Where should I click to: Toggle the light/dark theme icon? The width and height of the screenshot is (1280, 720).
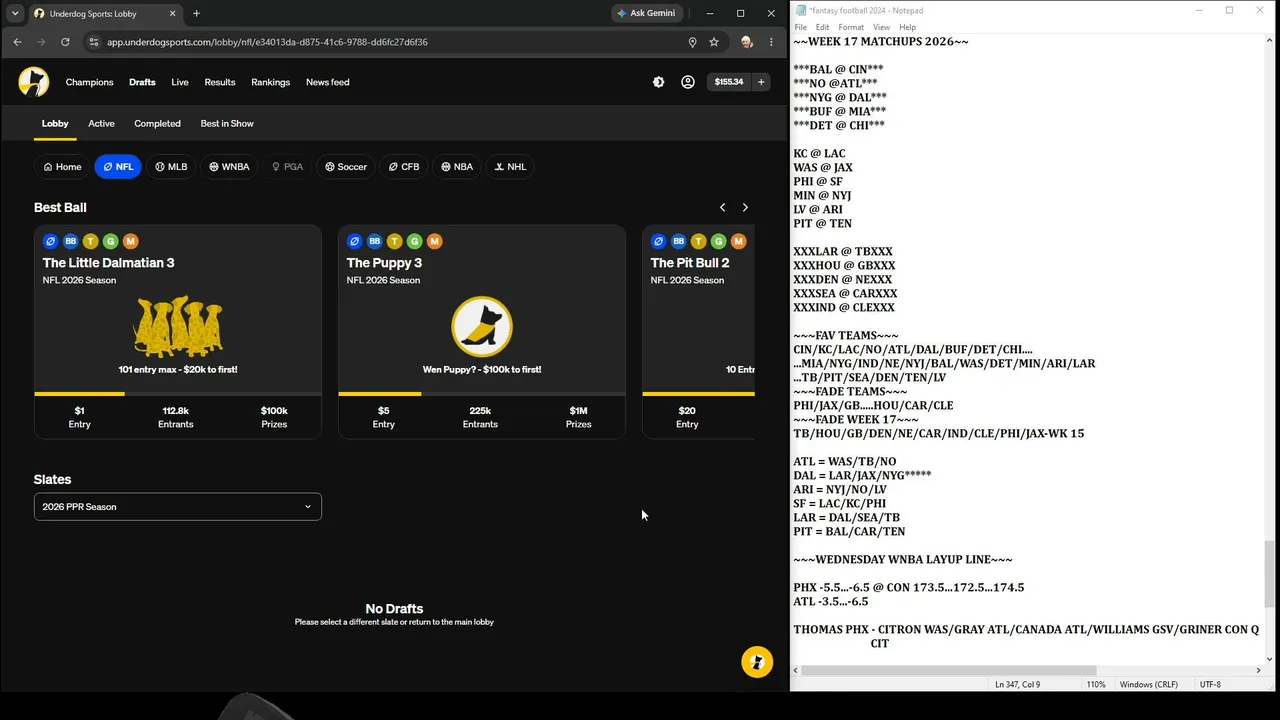pos(658,82)
